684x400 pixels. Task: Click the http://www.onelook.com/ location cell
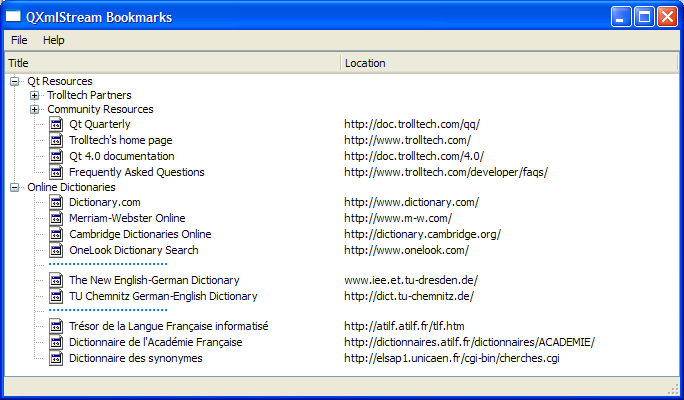406,250
